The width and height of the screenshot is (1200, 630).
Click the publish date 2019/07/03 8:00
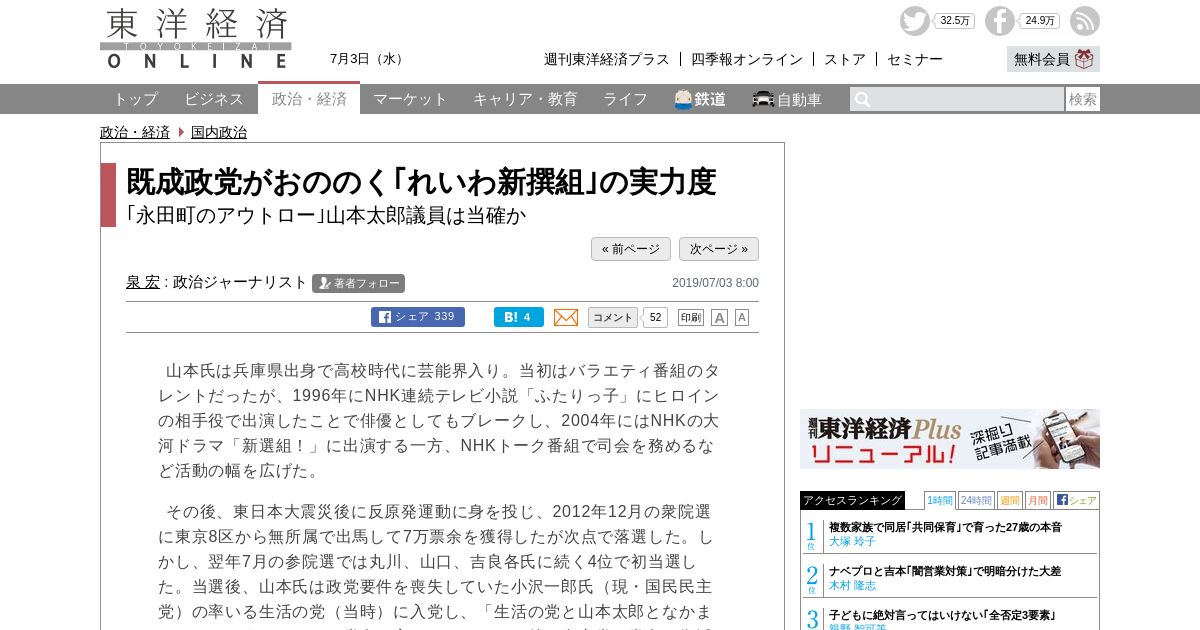coord(715,283)
